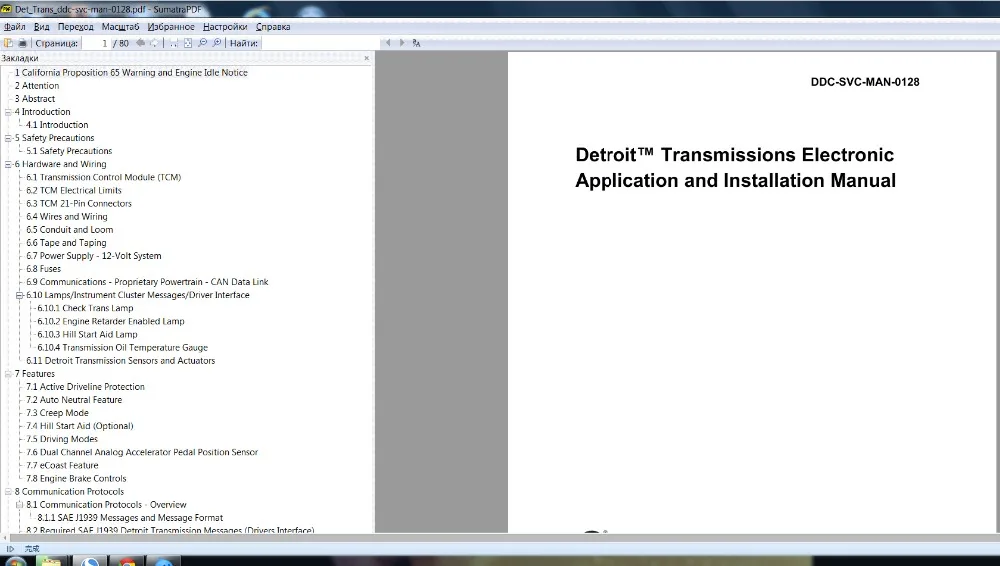Open bookmark 6.4 Wires and Wiring
This screenshot has height=566, width=1000.
click(x=66, y=216)
